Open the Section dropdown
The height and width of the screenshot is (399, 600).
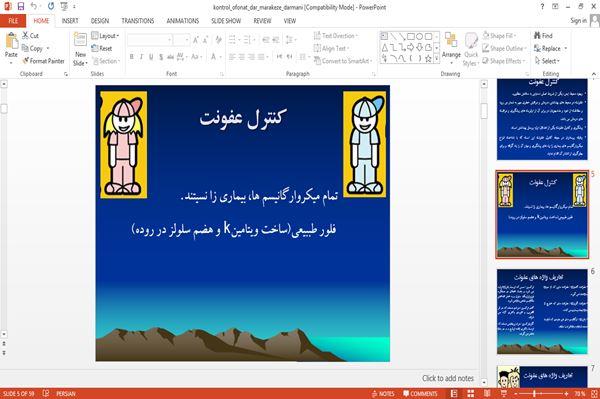(x=106, y=61)
